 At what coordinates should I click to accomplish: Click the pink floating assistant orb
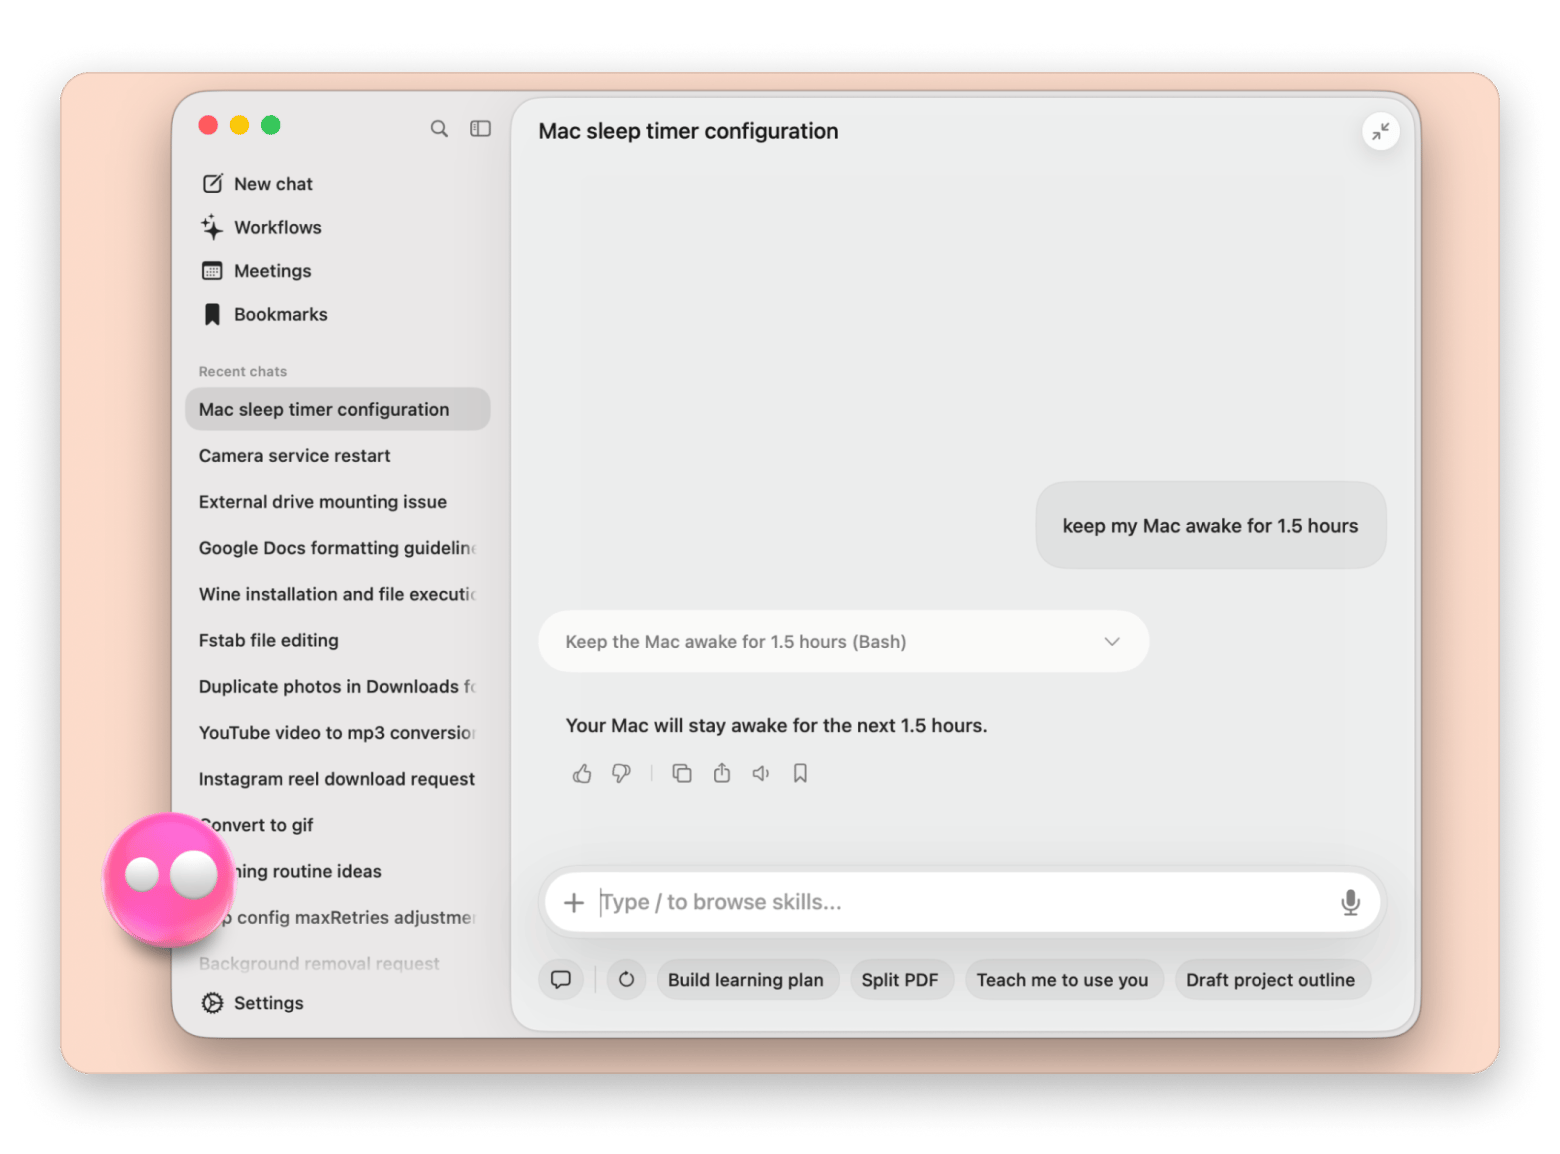pos(169,880)
